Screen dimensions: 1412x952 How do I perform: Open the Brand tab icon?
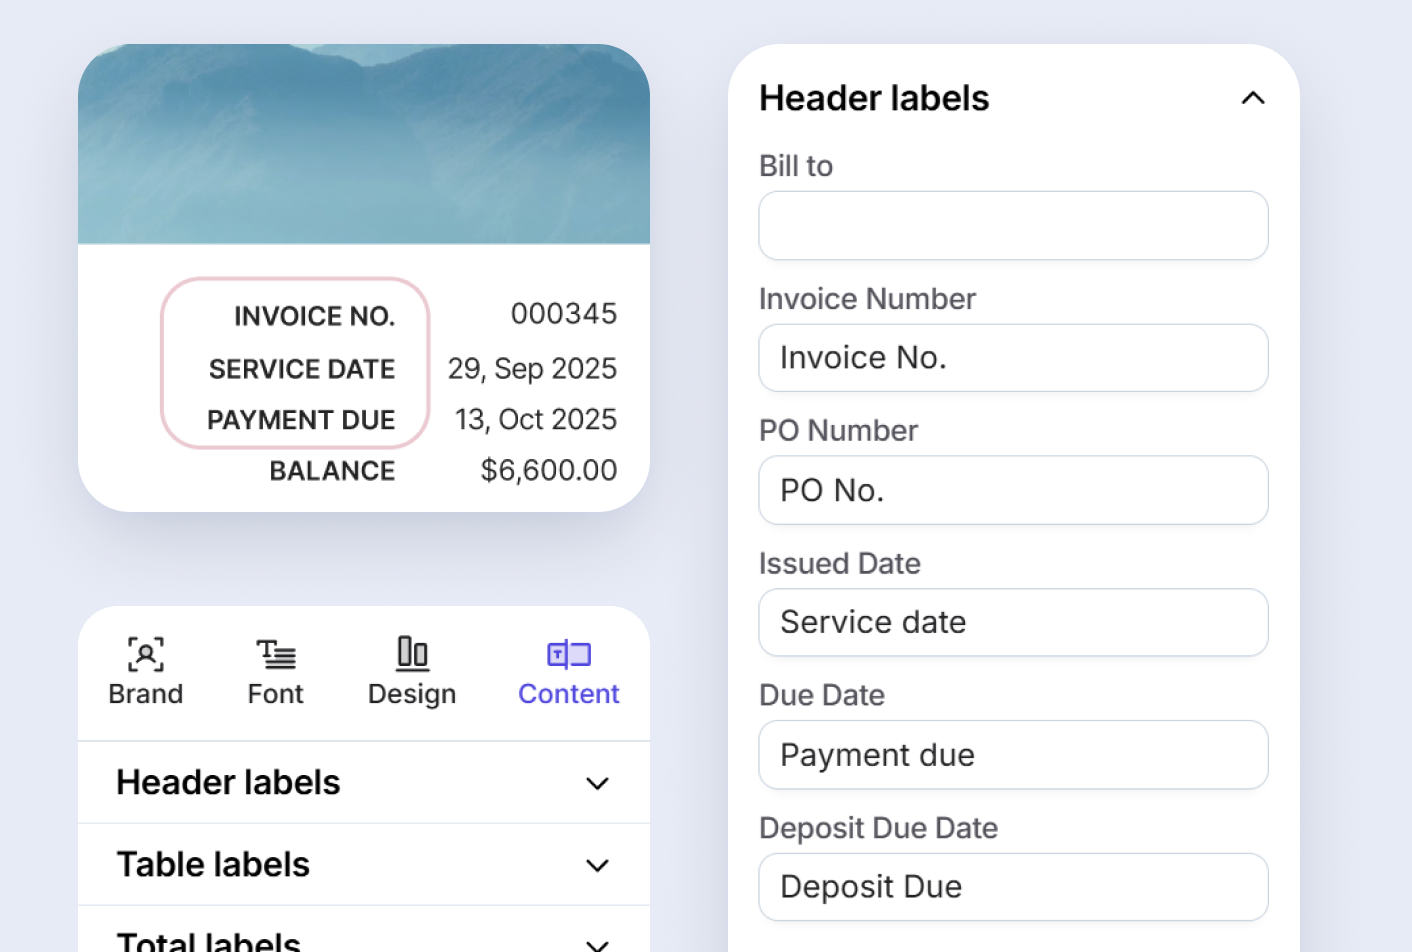click(146, 655)
